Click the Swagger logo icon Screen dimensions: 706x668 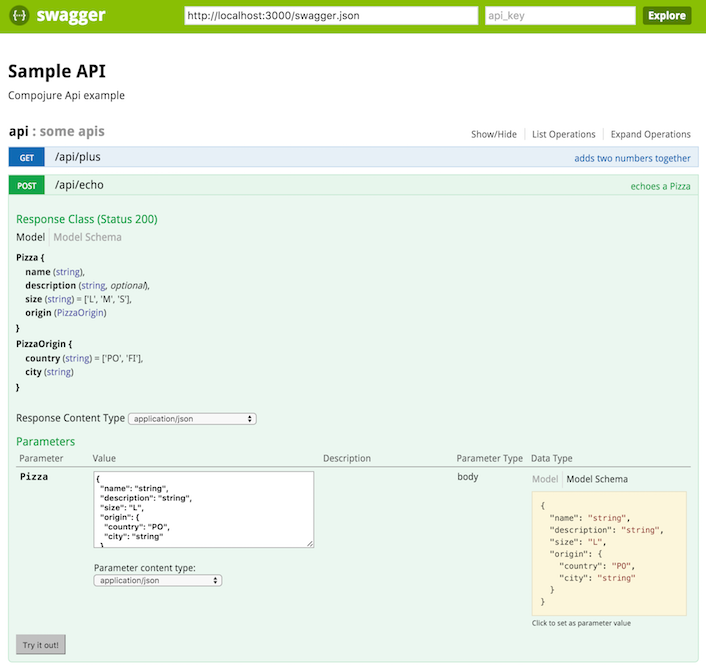click(20, 15)
